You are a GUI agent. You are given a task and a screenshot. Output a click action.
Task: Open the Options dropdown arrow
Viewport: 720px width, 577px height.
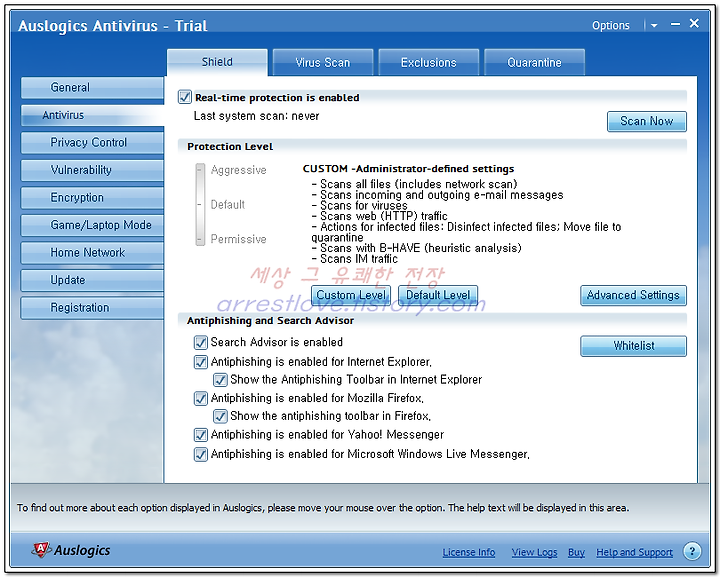pyautogui.click(x=654, y=26)
